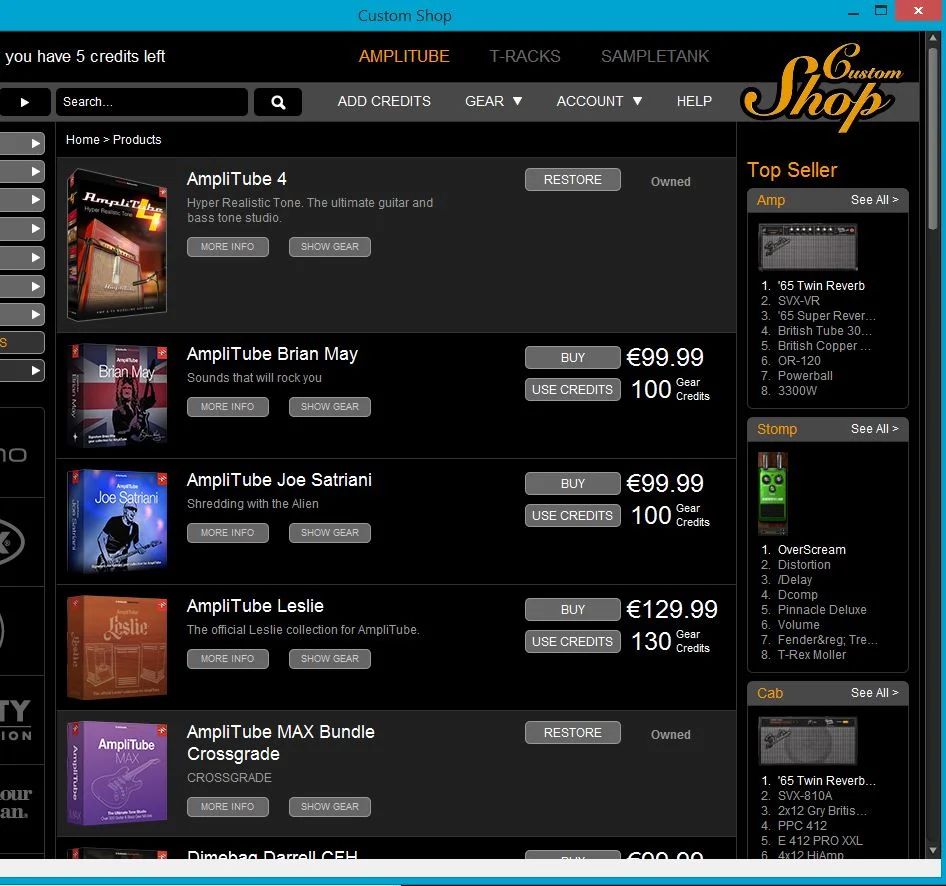Open the AmpliTube 4 box art
This screenshot has height=886, width=946.
[x=117, y=244]
